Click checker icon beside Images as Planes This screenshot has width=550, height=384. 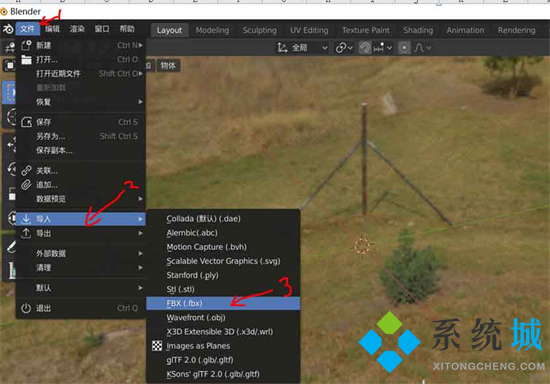157,346
